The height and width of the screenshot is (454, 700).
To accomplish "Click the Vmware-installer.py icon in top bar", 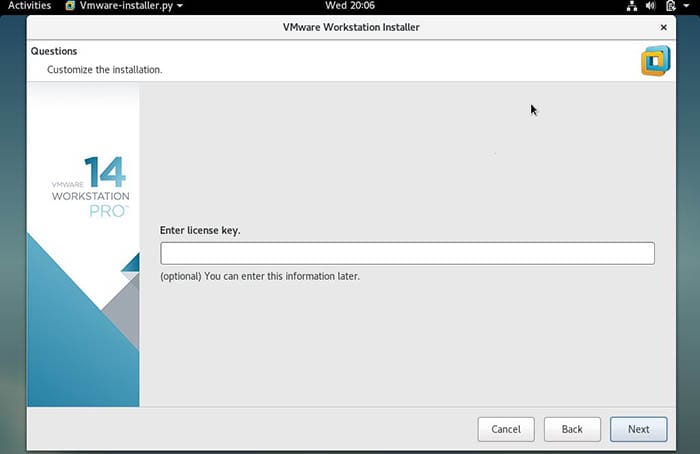I will (x=70, y=6).
